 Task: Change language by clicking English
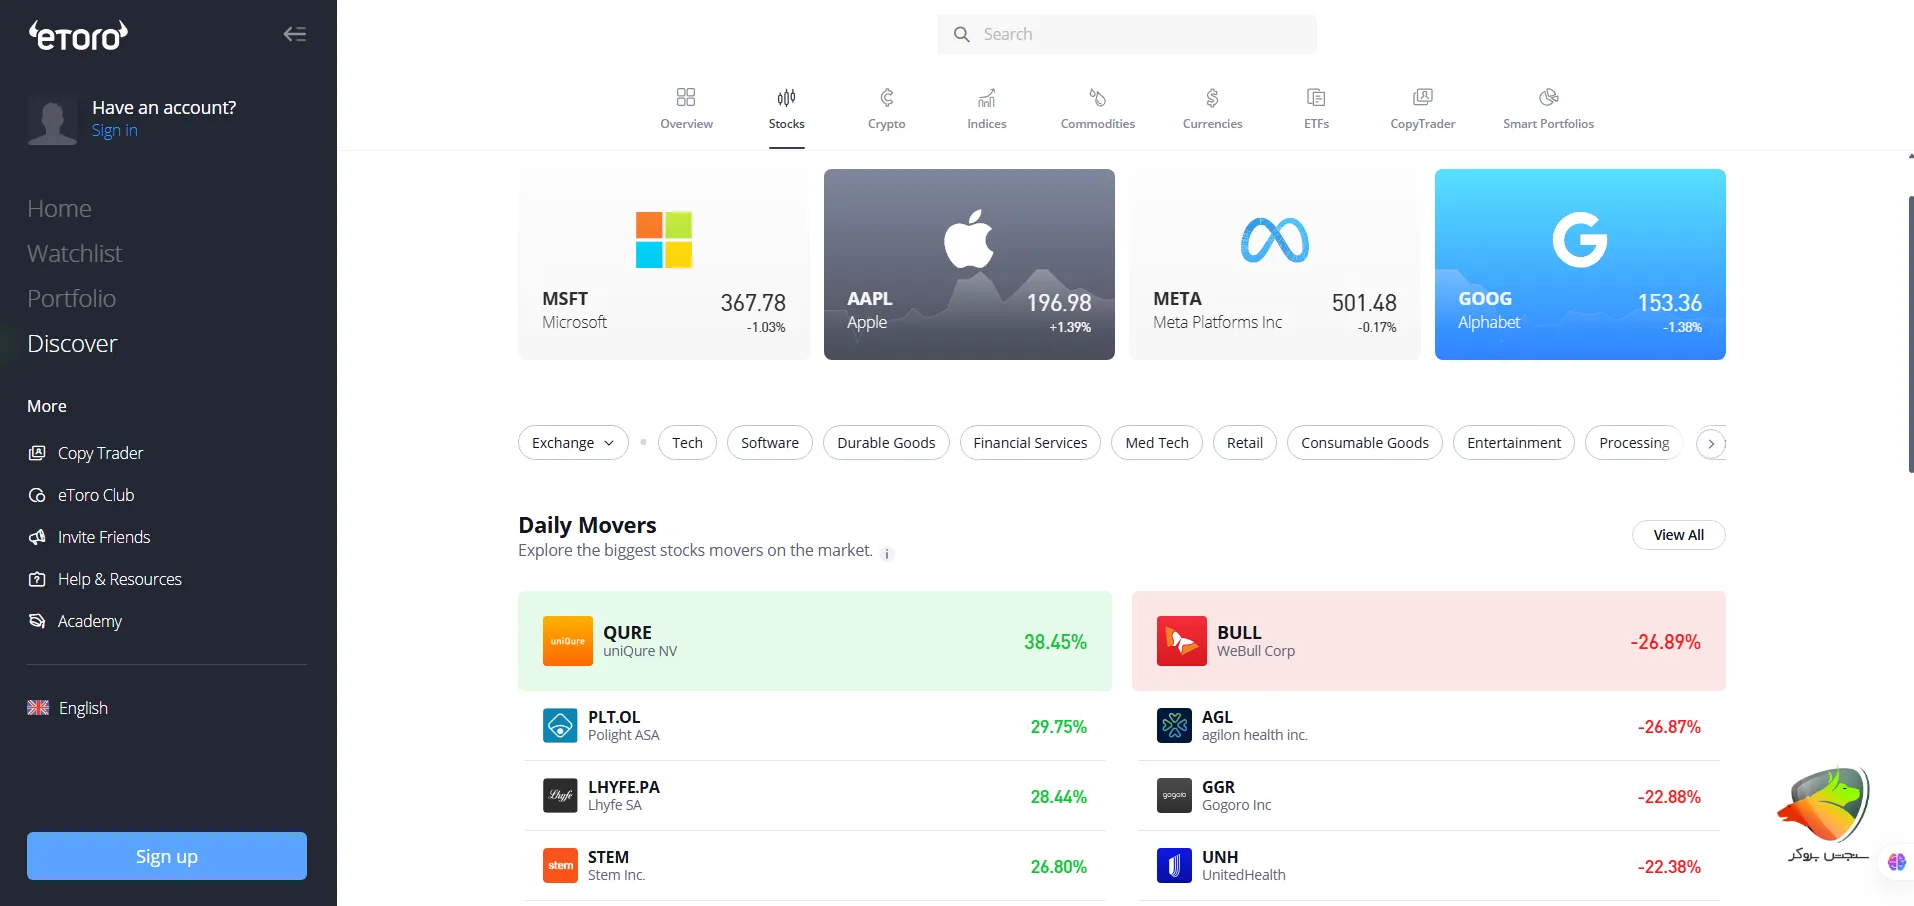[82, 707]
